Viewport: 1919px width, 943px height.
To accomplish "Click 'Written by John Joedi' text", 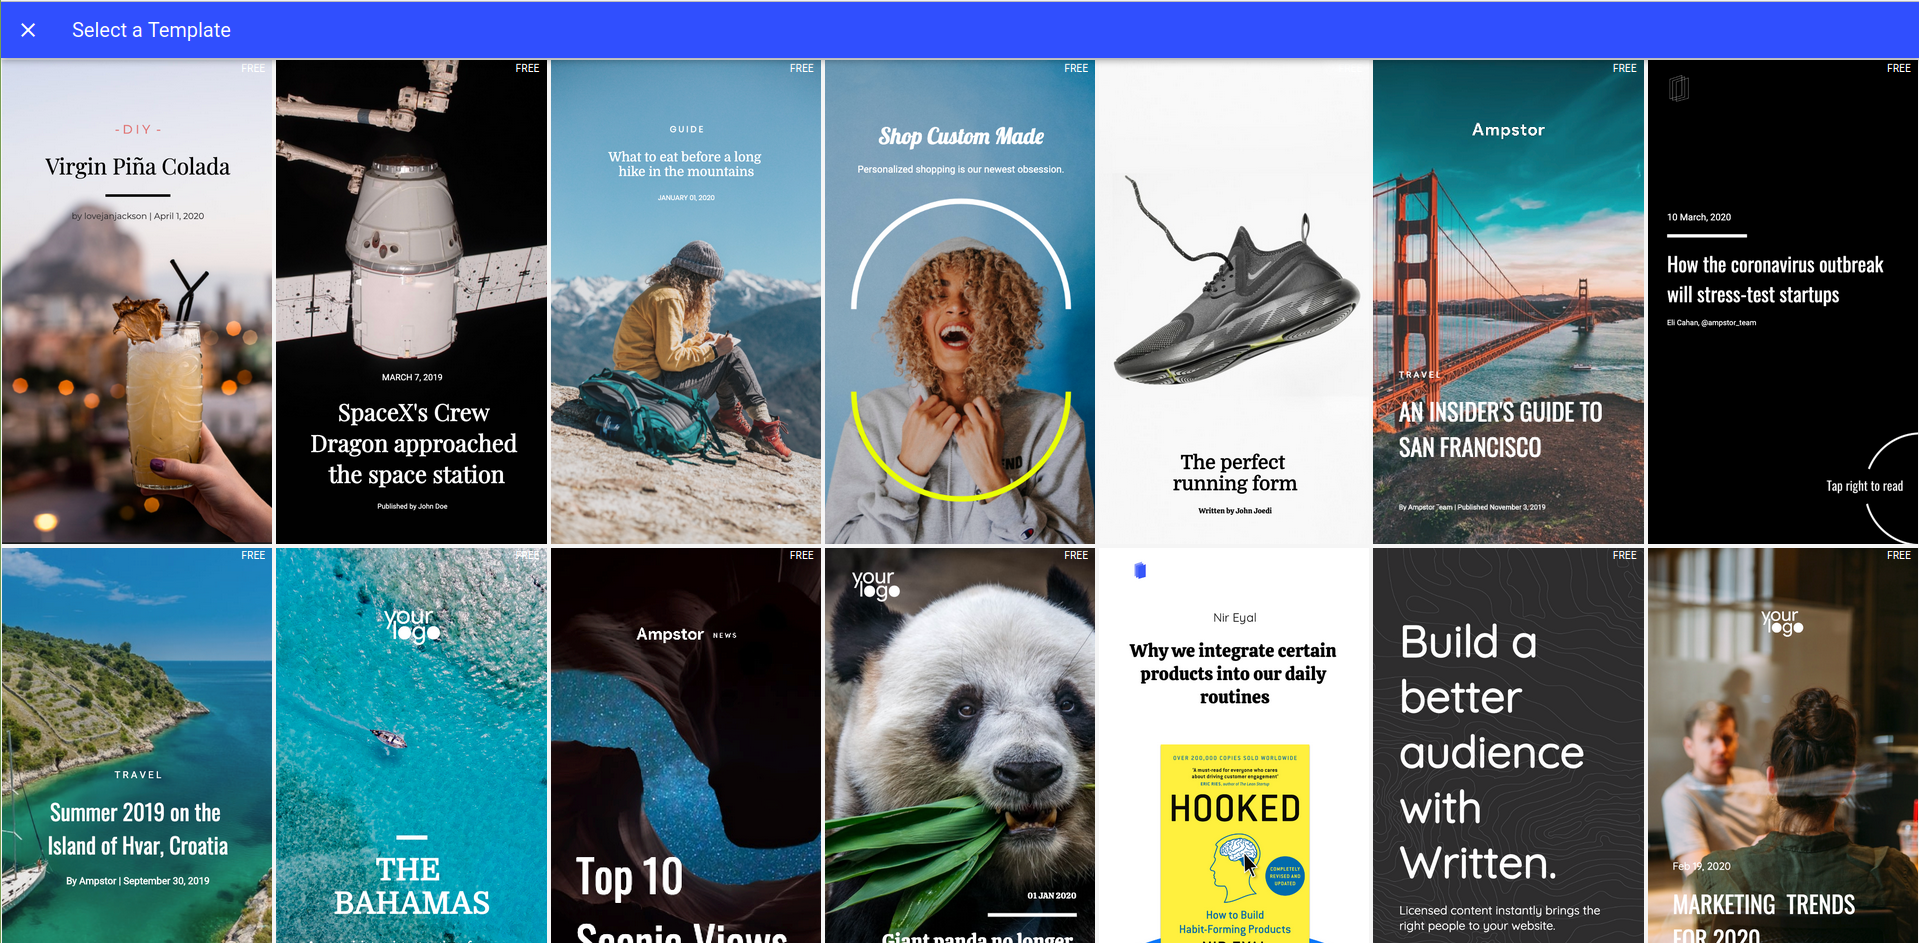I will pos(1235,511).
